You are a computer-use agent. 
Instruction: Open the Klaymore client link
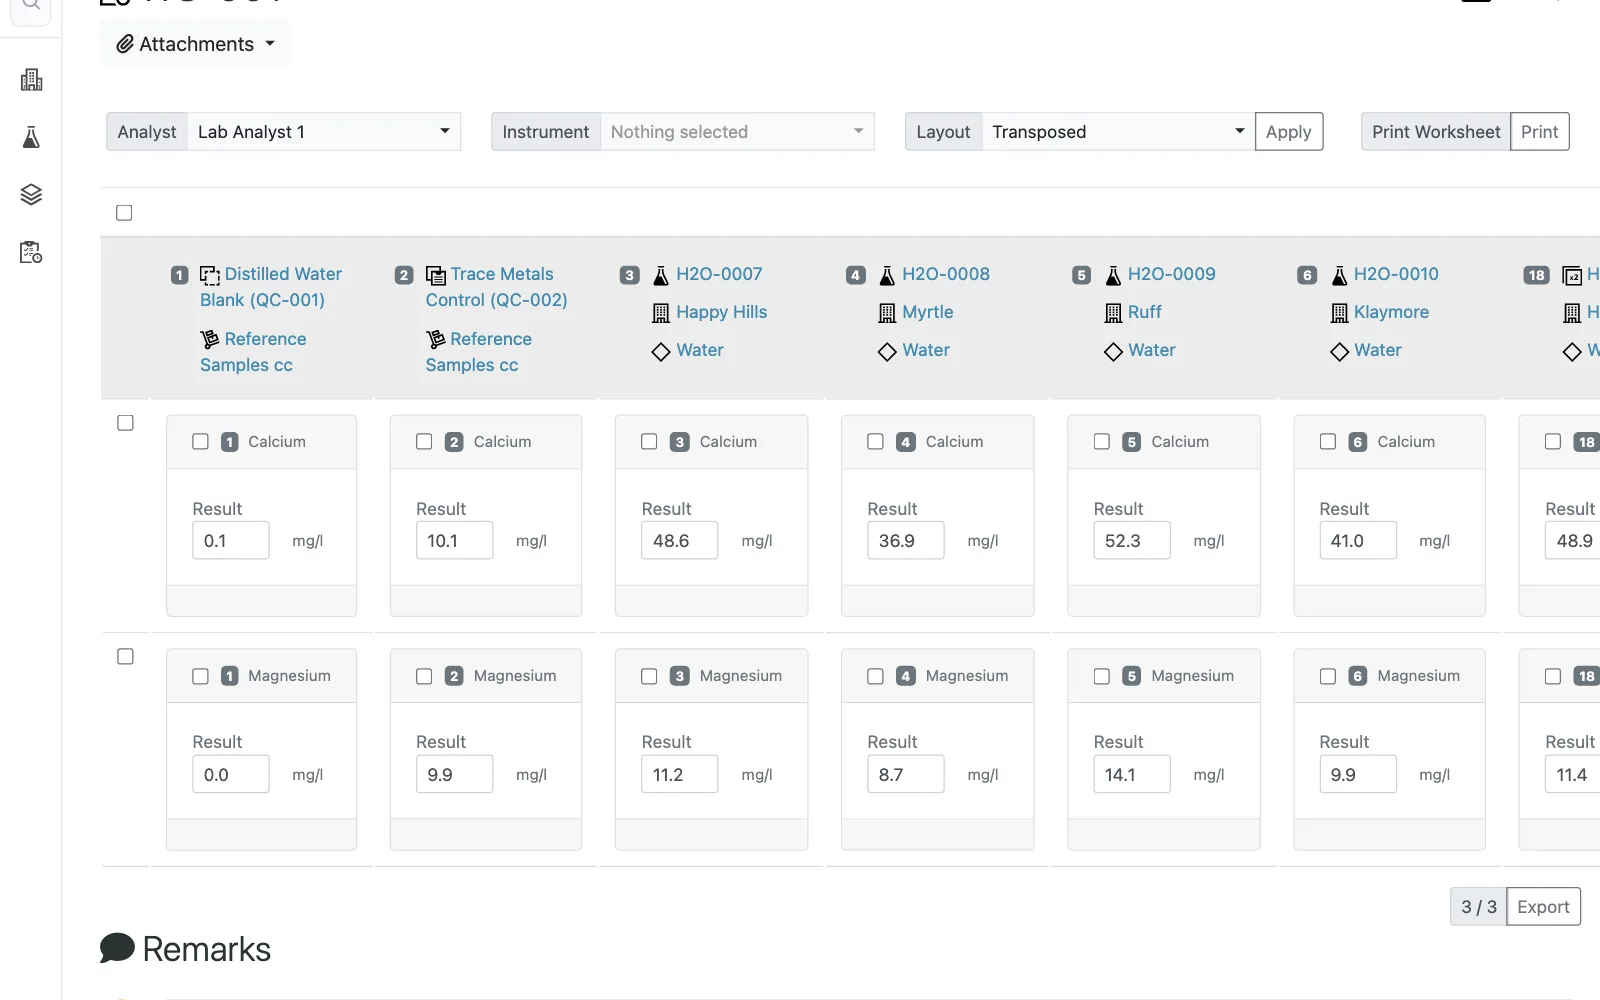(x=1391, y=312)
